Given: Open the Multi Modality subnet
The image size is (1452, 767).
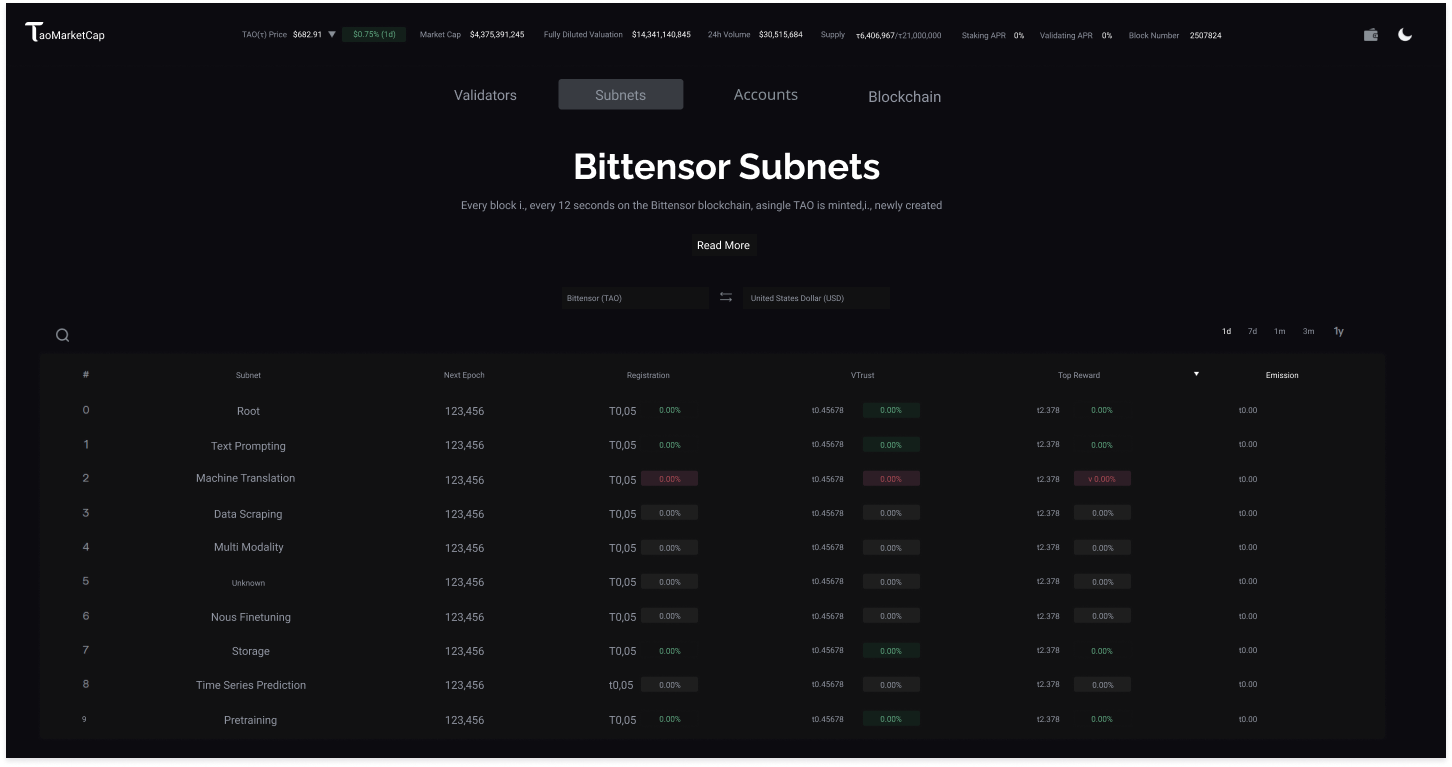Looking at the screenshot, I should tap(248, 547).
